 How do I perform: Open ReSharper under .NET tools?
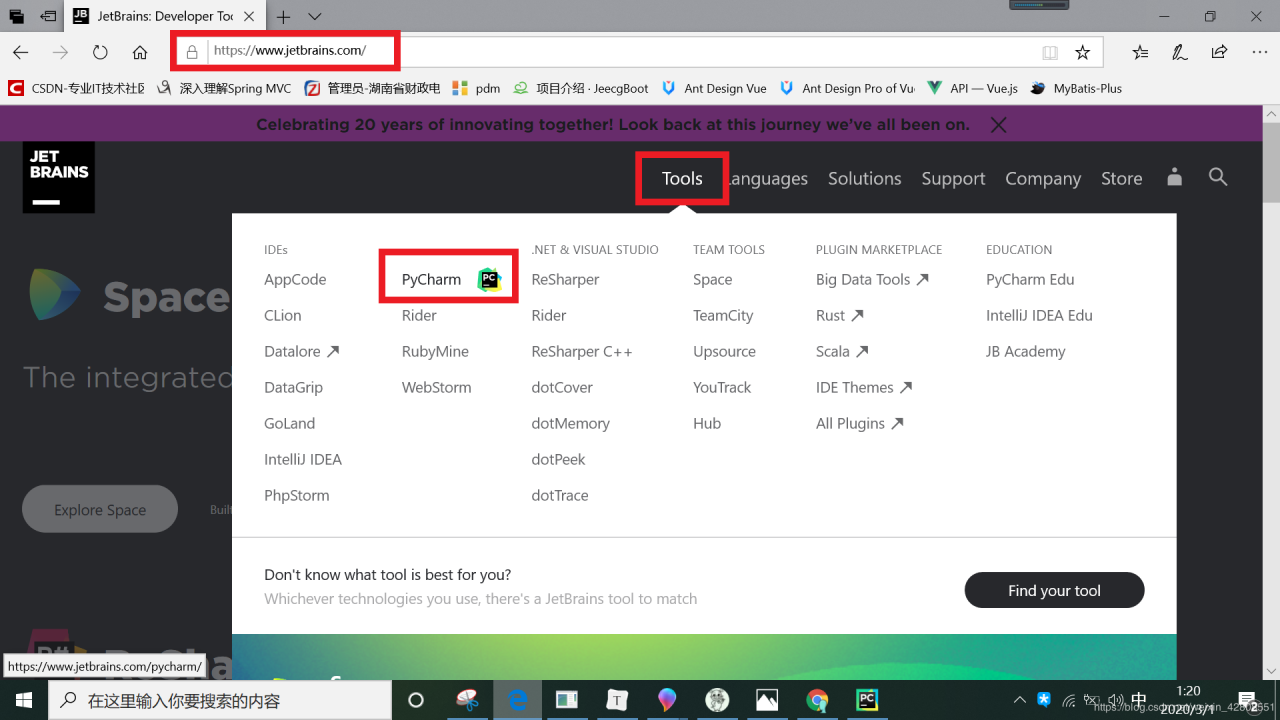point(565,279)
